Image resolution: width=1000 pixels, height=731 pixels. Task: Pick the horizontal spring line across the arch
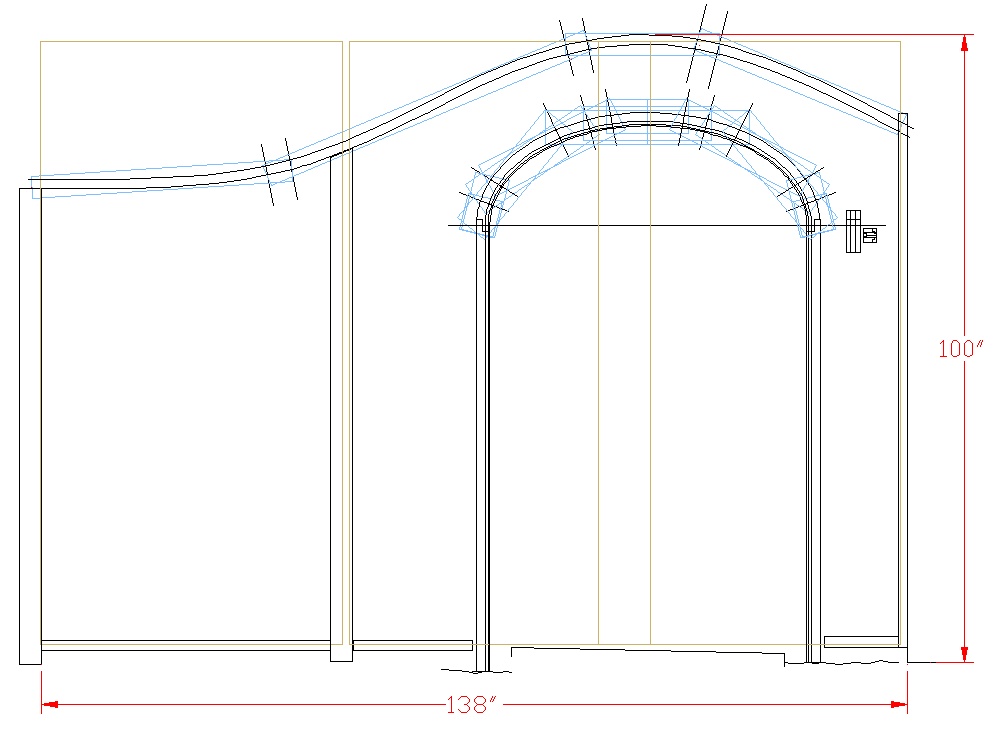point(650,226)
